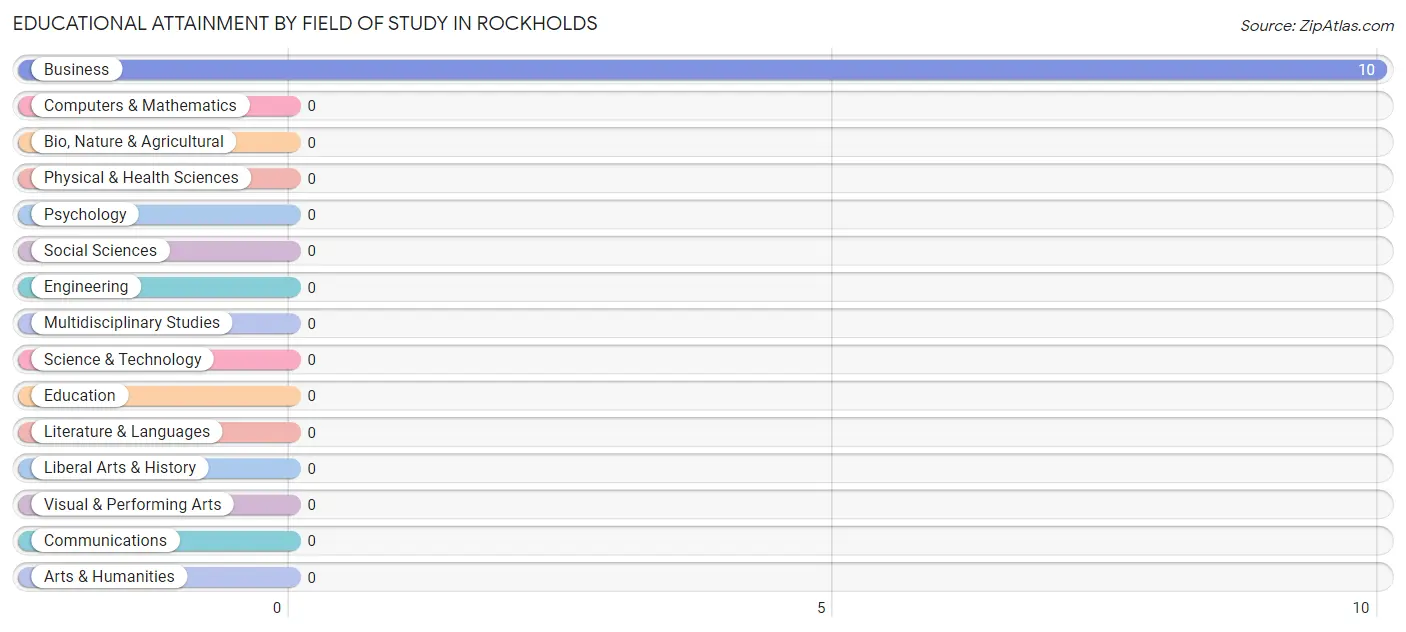1406x632 pixels.
Task: Click the Source: ZipAtlas.com credit
Action: click(1317, 26)
